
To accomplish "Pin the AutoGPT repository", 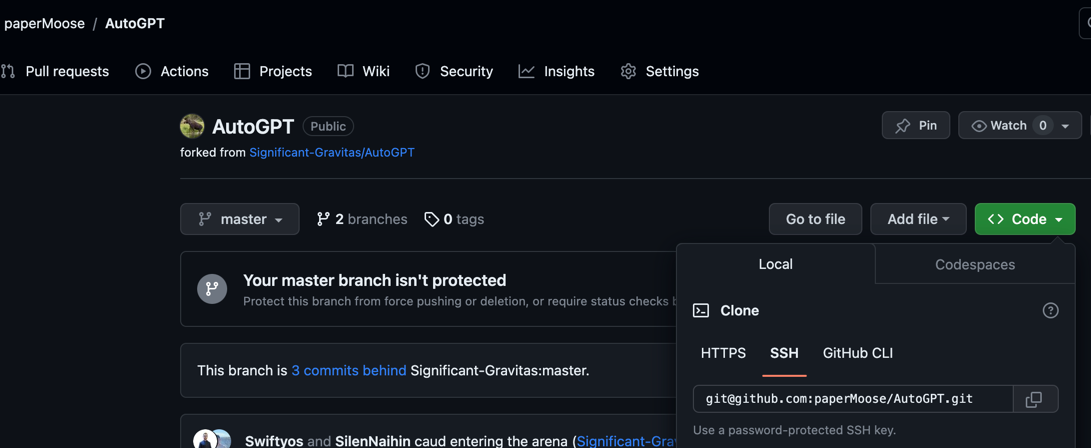I will point(915,125).
